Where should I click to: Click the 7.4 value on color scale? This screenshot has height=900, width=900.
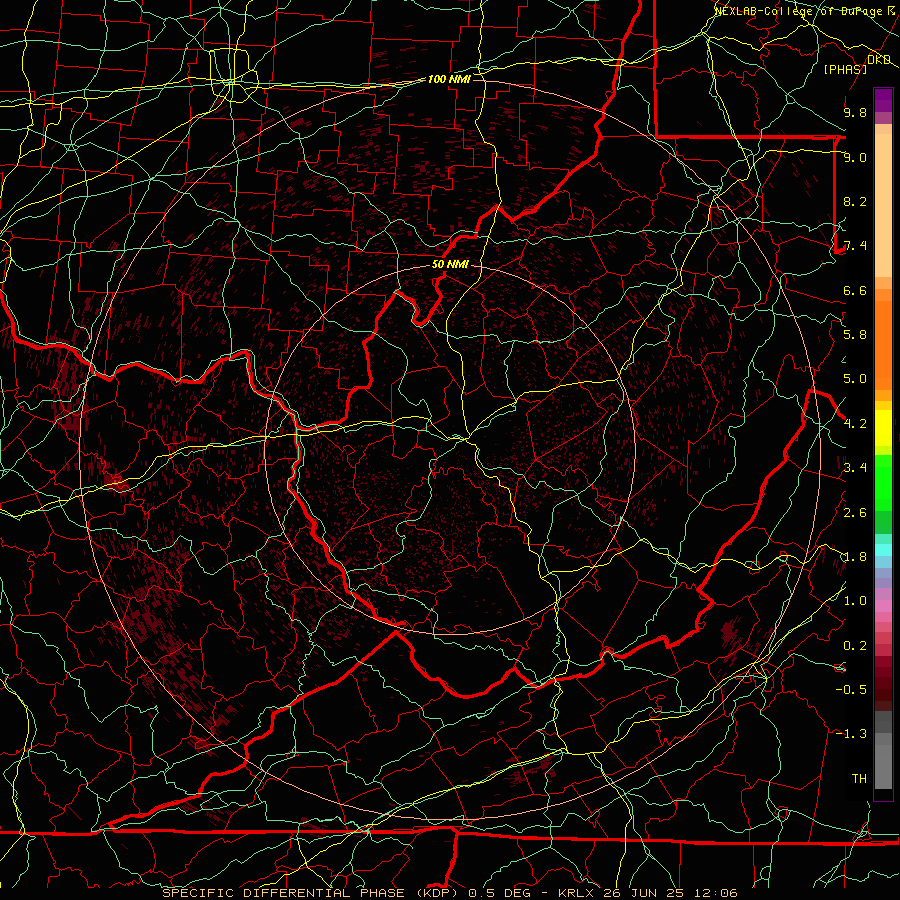[x=855, y=246]
